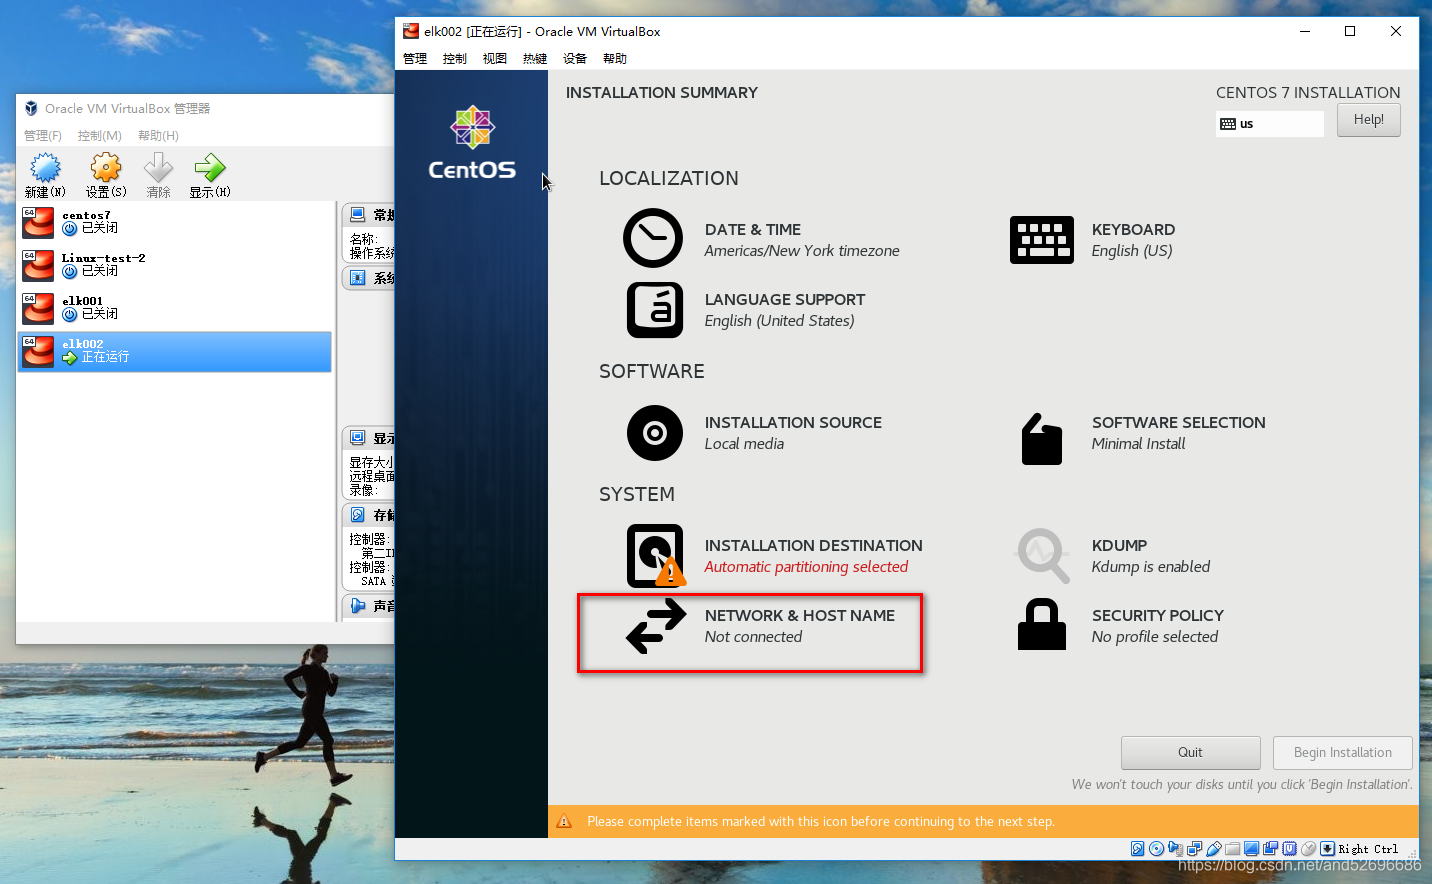Click optical disc status icon
The height and width of the screenshot is (884, 1432).
[x=1157, y=849]
